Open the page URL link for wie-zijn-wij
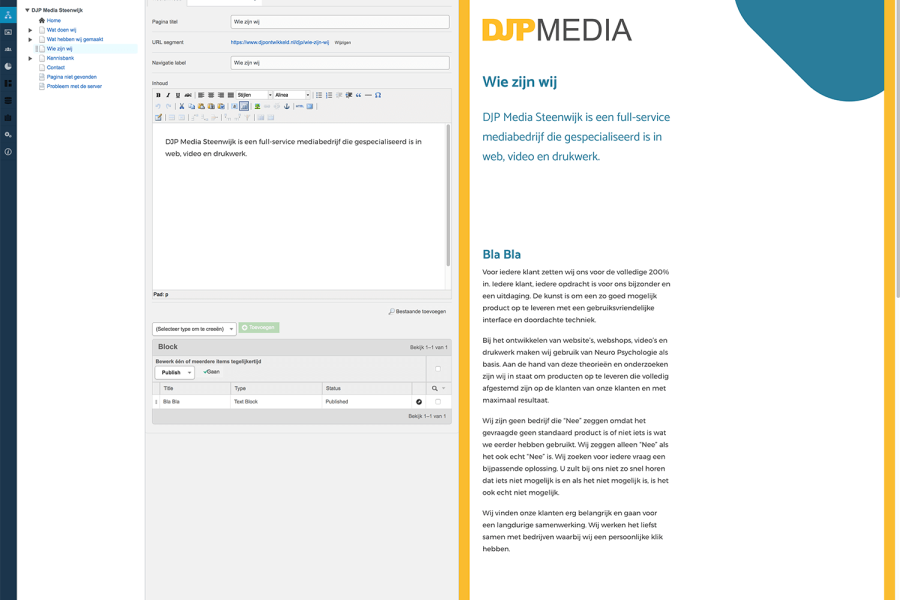The image size is (900, 600). point(280,42)
